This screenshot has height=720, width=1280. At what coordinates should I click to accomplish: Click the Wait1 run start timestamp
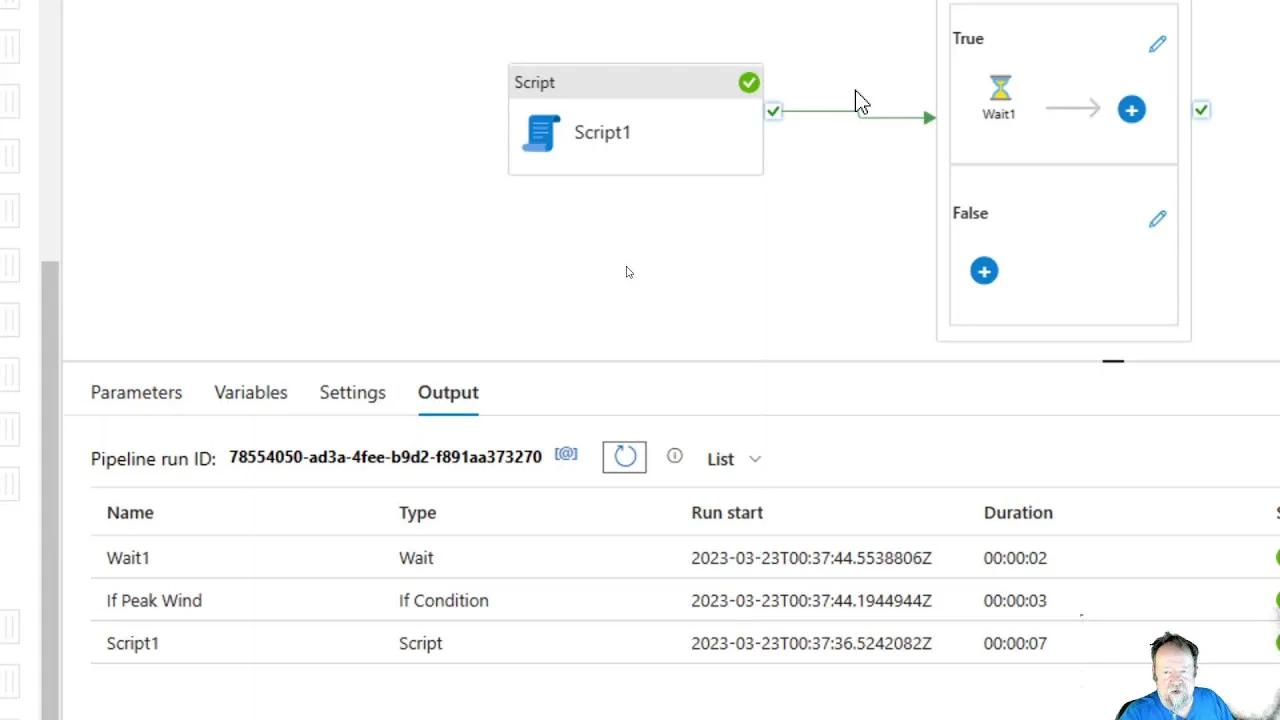click(811, 558)
